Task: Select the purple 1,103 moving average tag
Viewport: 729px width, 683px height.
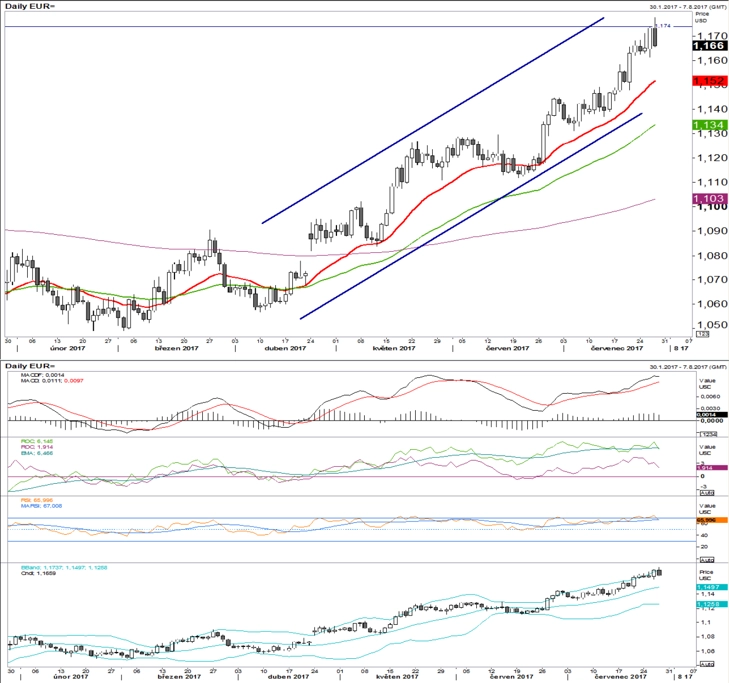Action: coord(709,199)
